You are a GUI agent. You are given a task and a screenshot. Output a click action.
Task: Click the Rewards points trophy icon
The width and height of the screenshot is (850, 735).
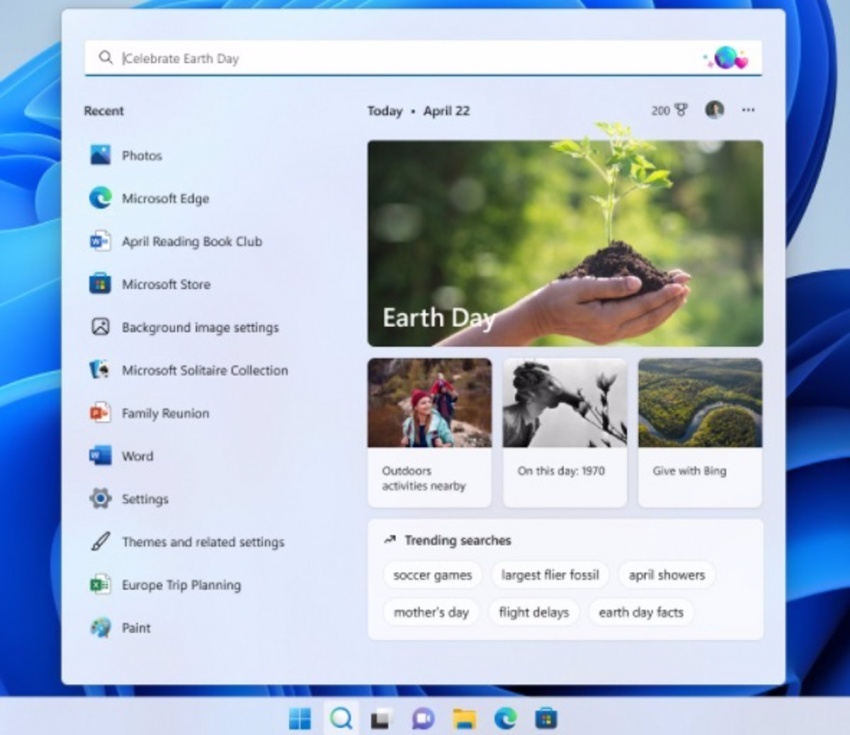682,111
